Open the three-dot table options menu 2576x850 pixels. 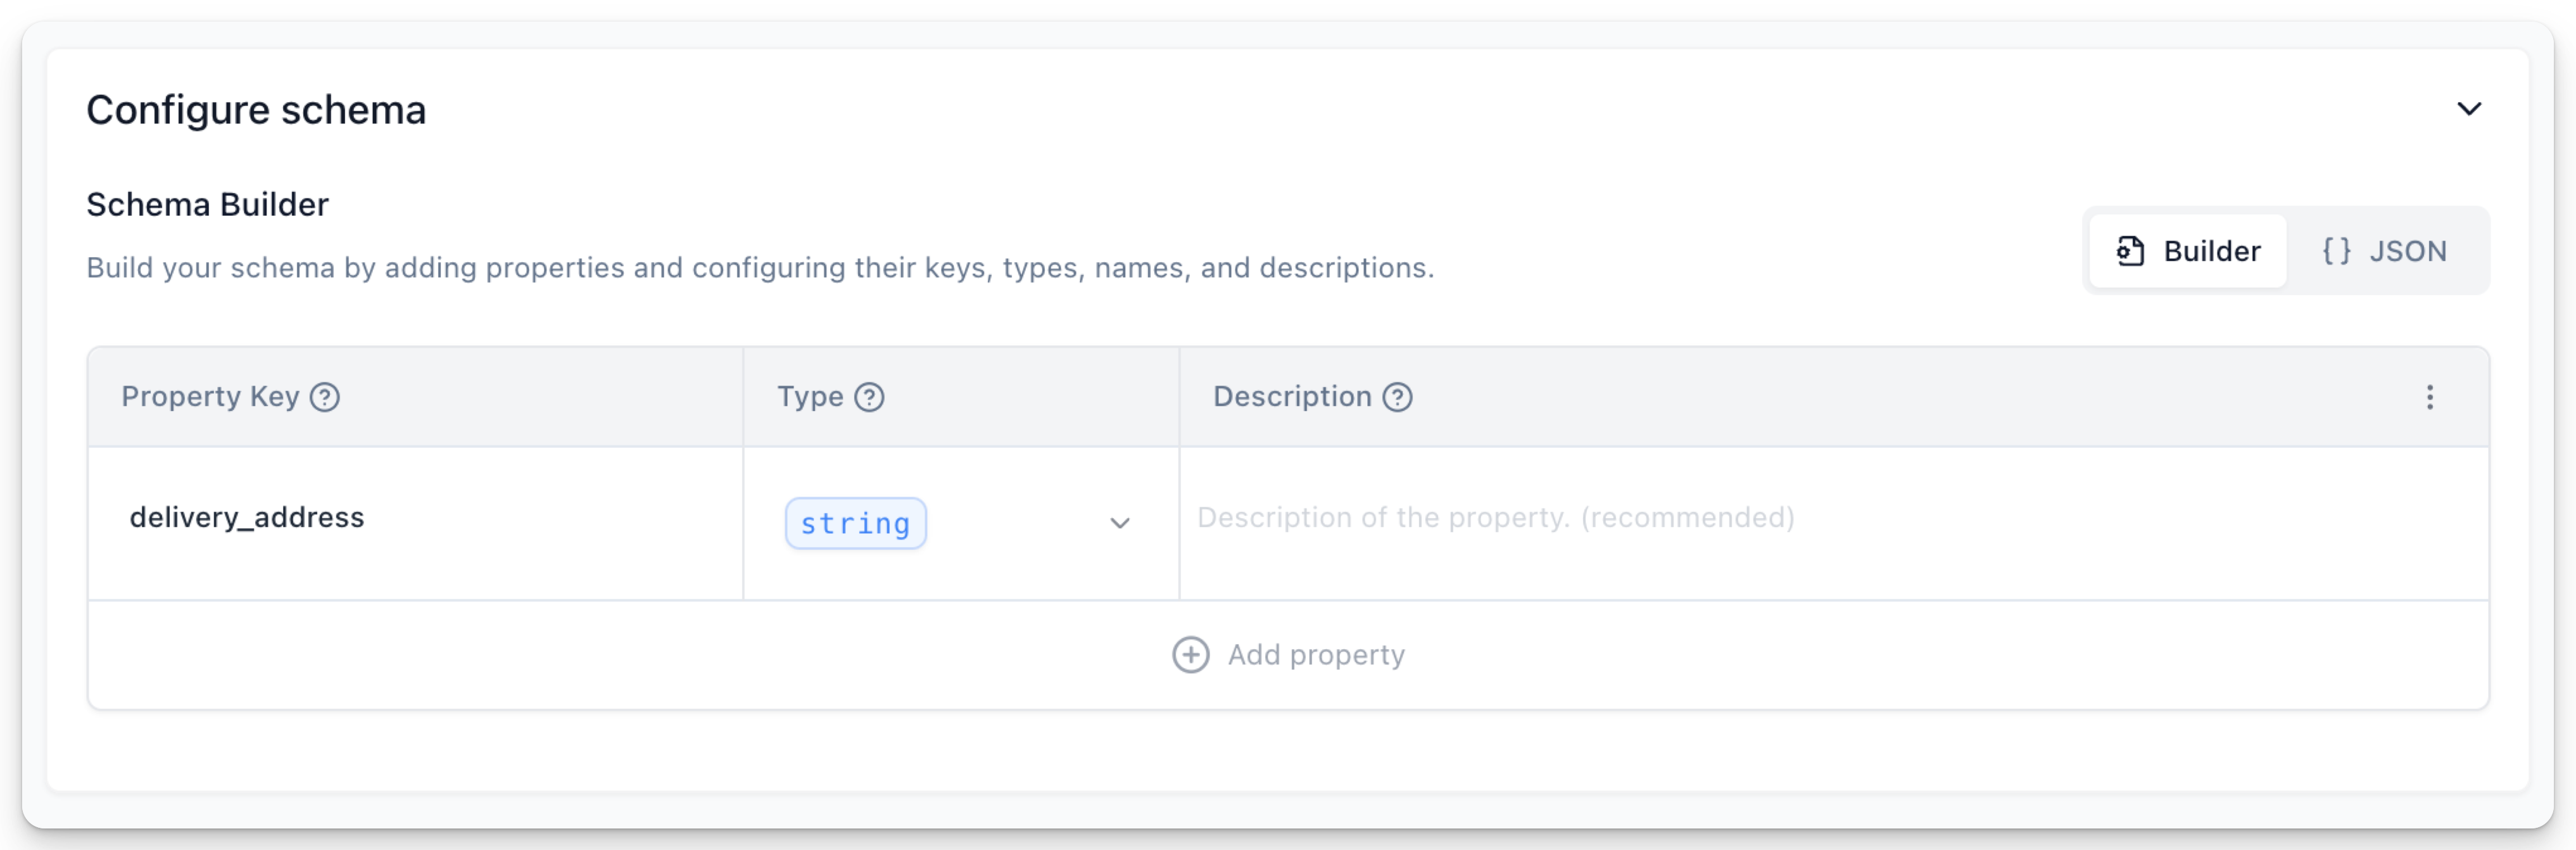pos(2429,397)
